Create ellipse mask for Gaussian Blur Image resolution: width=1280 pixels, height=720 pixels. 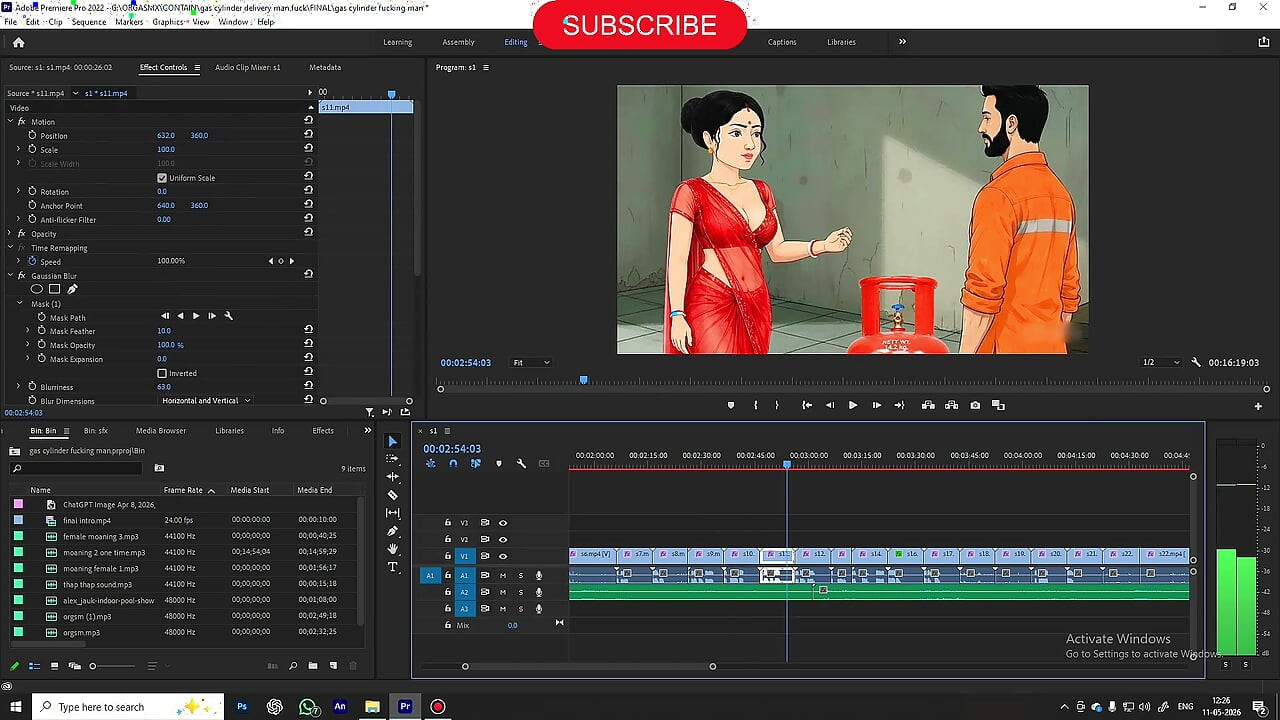(37, 289)
